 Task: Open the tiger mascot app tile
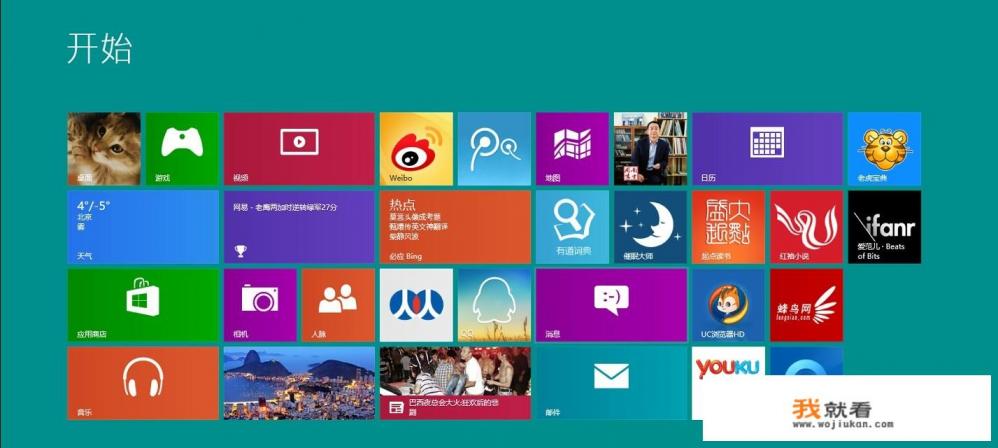tap(884, 149)
